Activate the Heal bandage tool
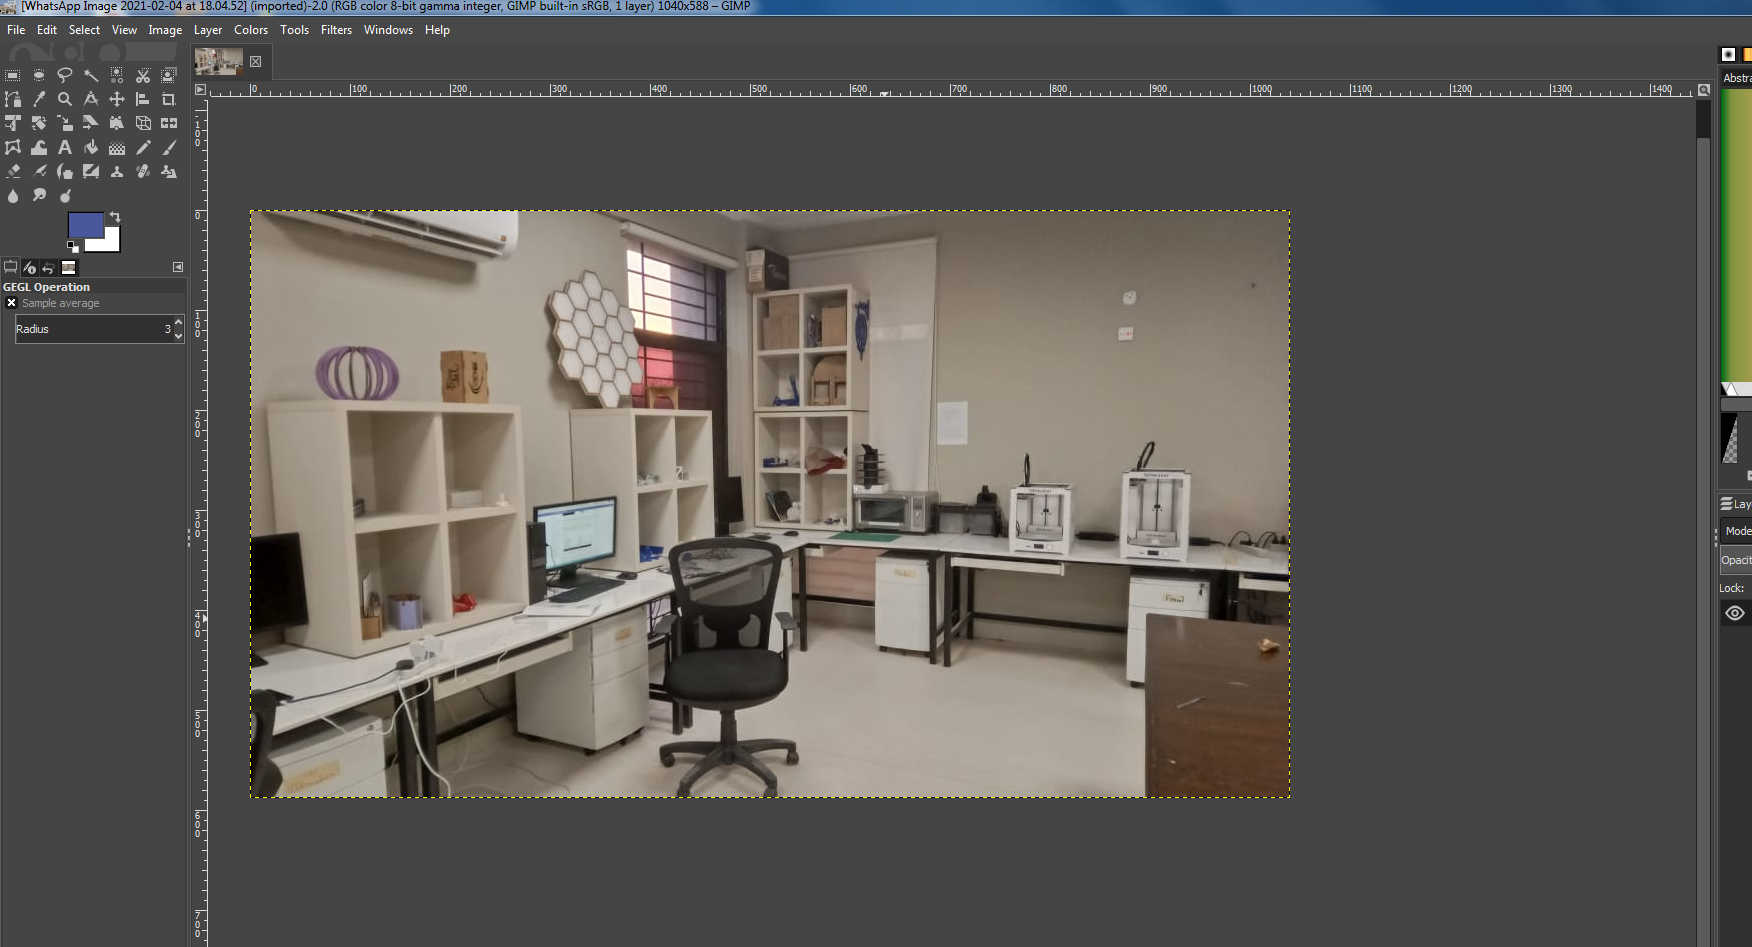1752x947 pixels. (143, 171)
